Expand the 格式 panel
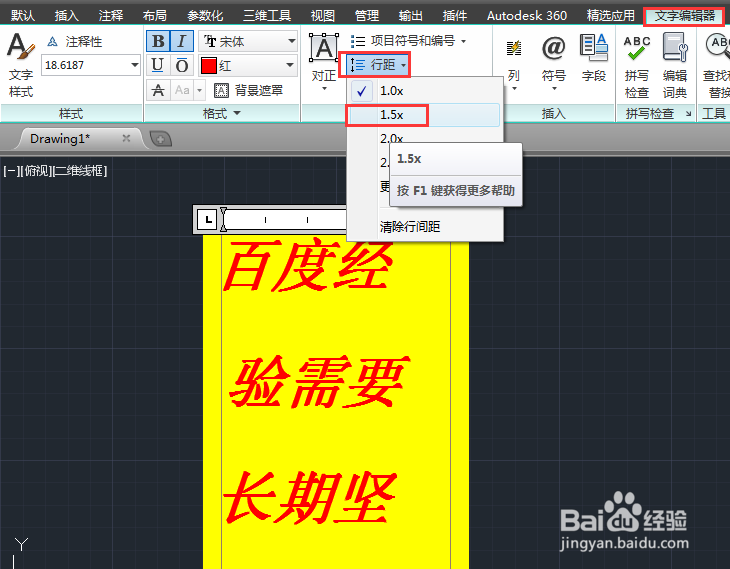The height and width of the screenshot is (569, 730). [222, 113]
